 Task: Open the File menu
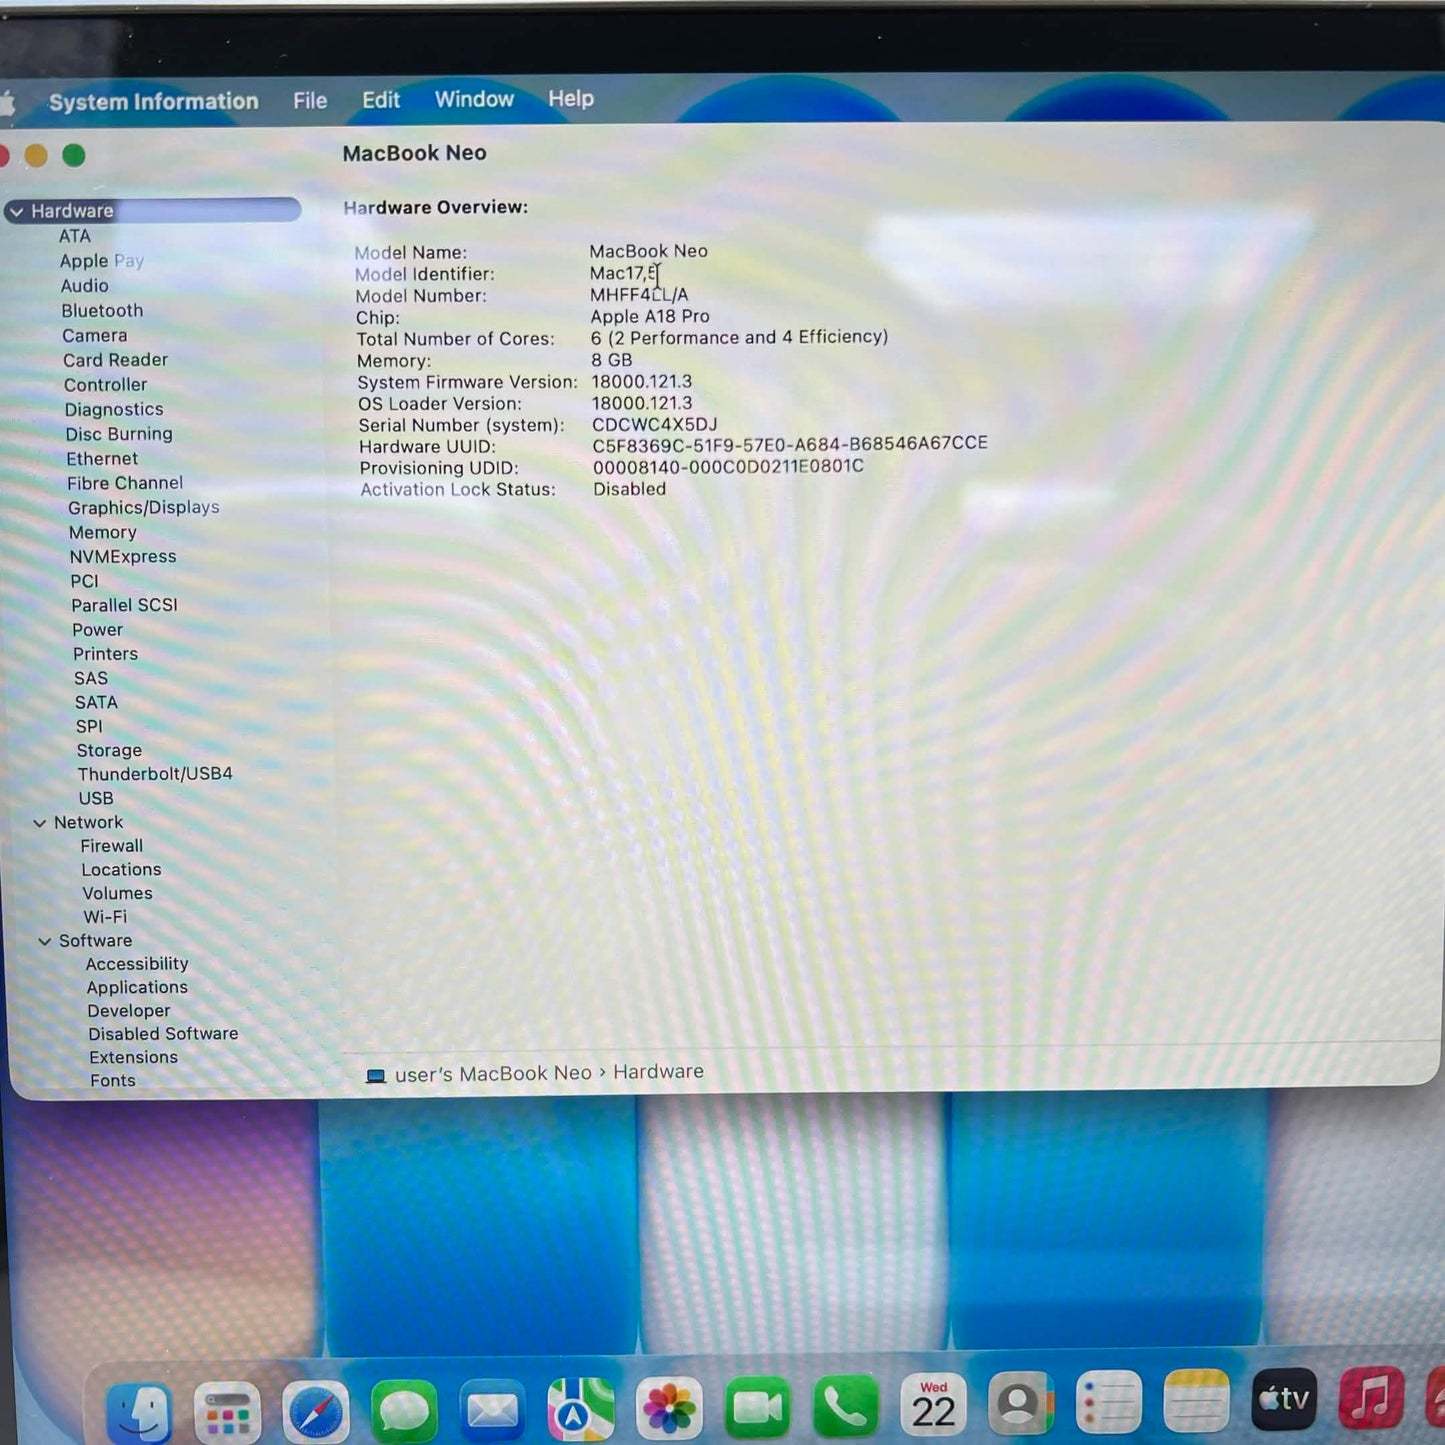click(310, 101)
